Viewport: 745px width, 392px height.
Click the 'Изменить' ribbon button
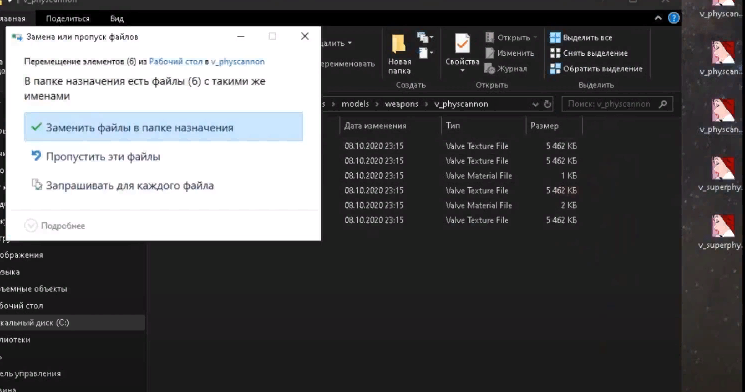pos(510,53)
